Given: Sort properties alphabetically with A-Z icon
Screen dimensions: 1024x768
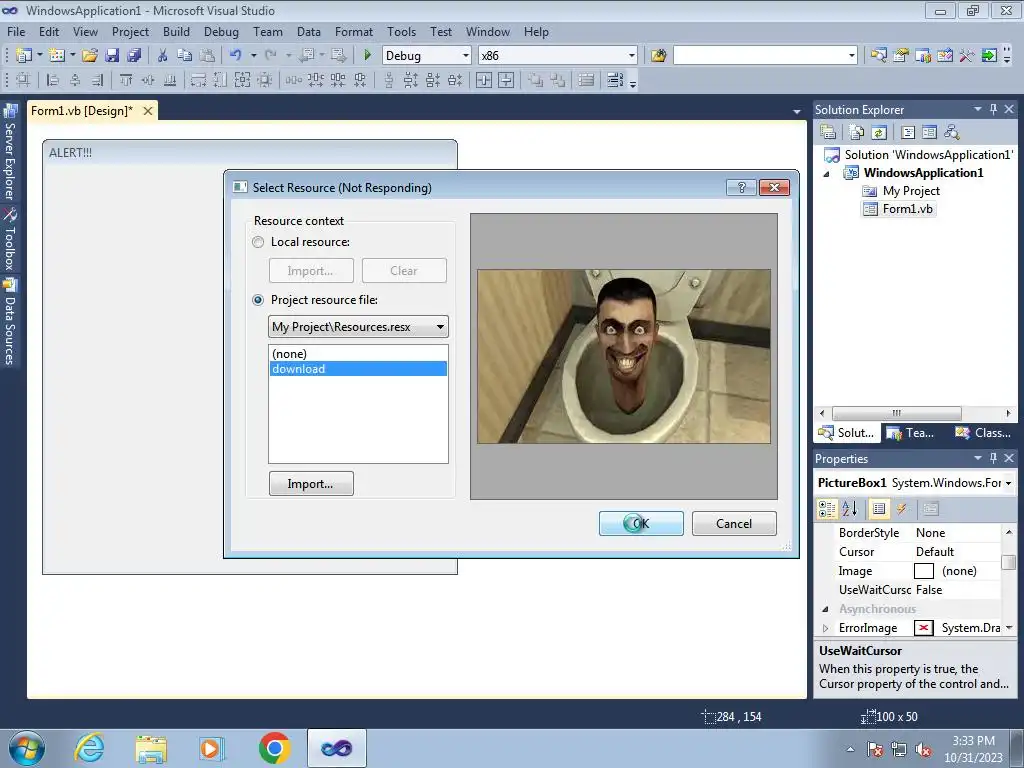Looking at the screenshot, I should [850, 509].
